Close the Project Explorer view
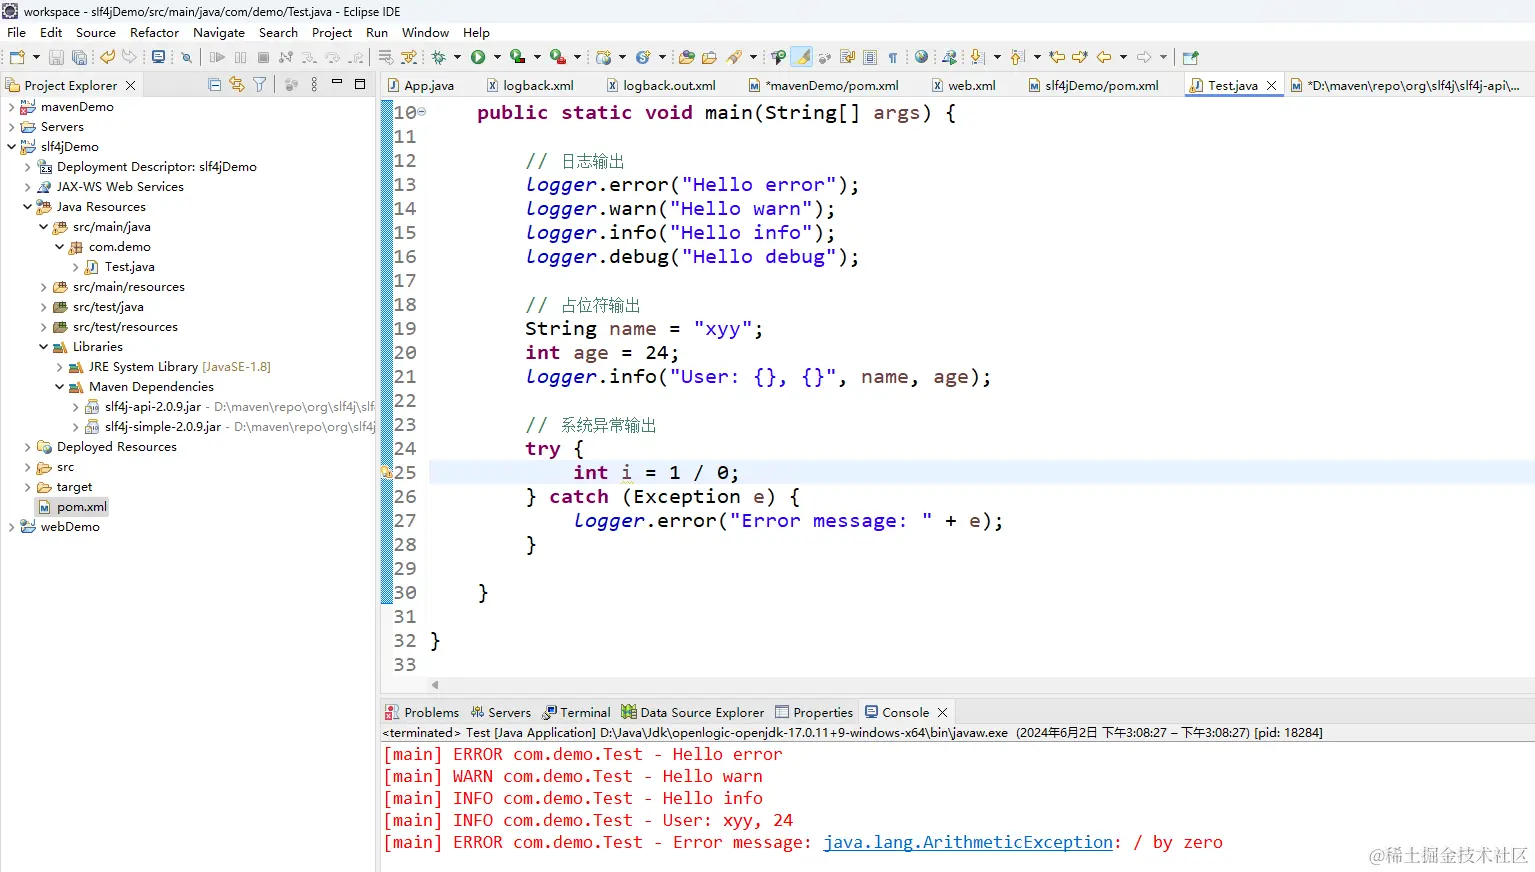This screenshot has height=872, width=1535. point(130,86)
